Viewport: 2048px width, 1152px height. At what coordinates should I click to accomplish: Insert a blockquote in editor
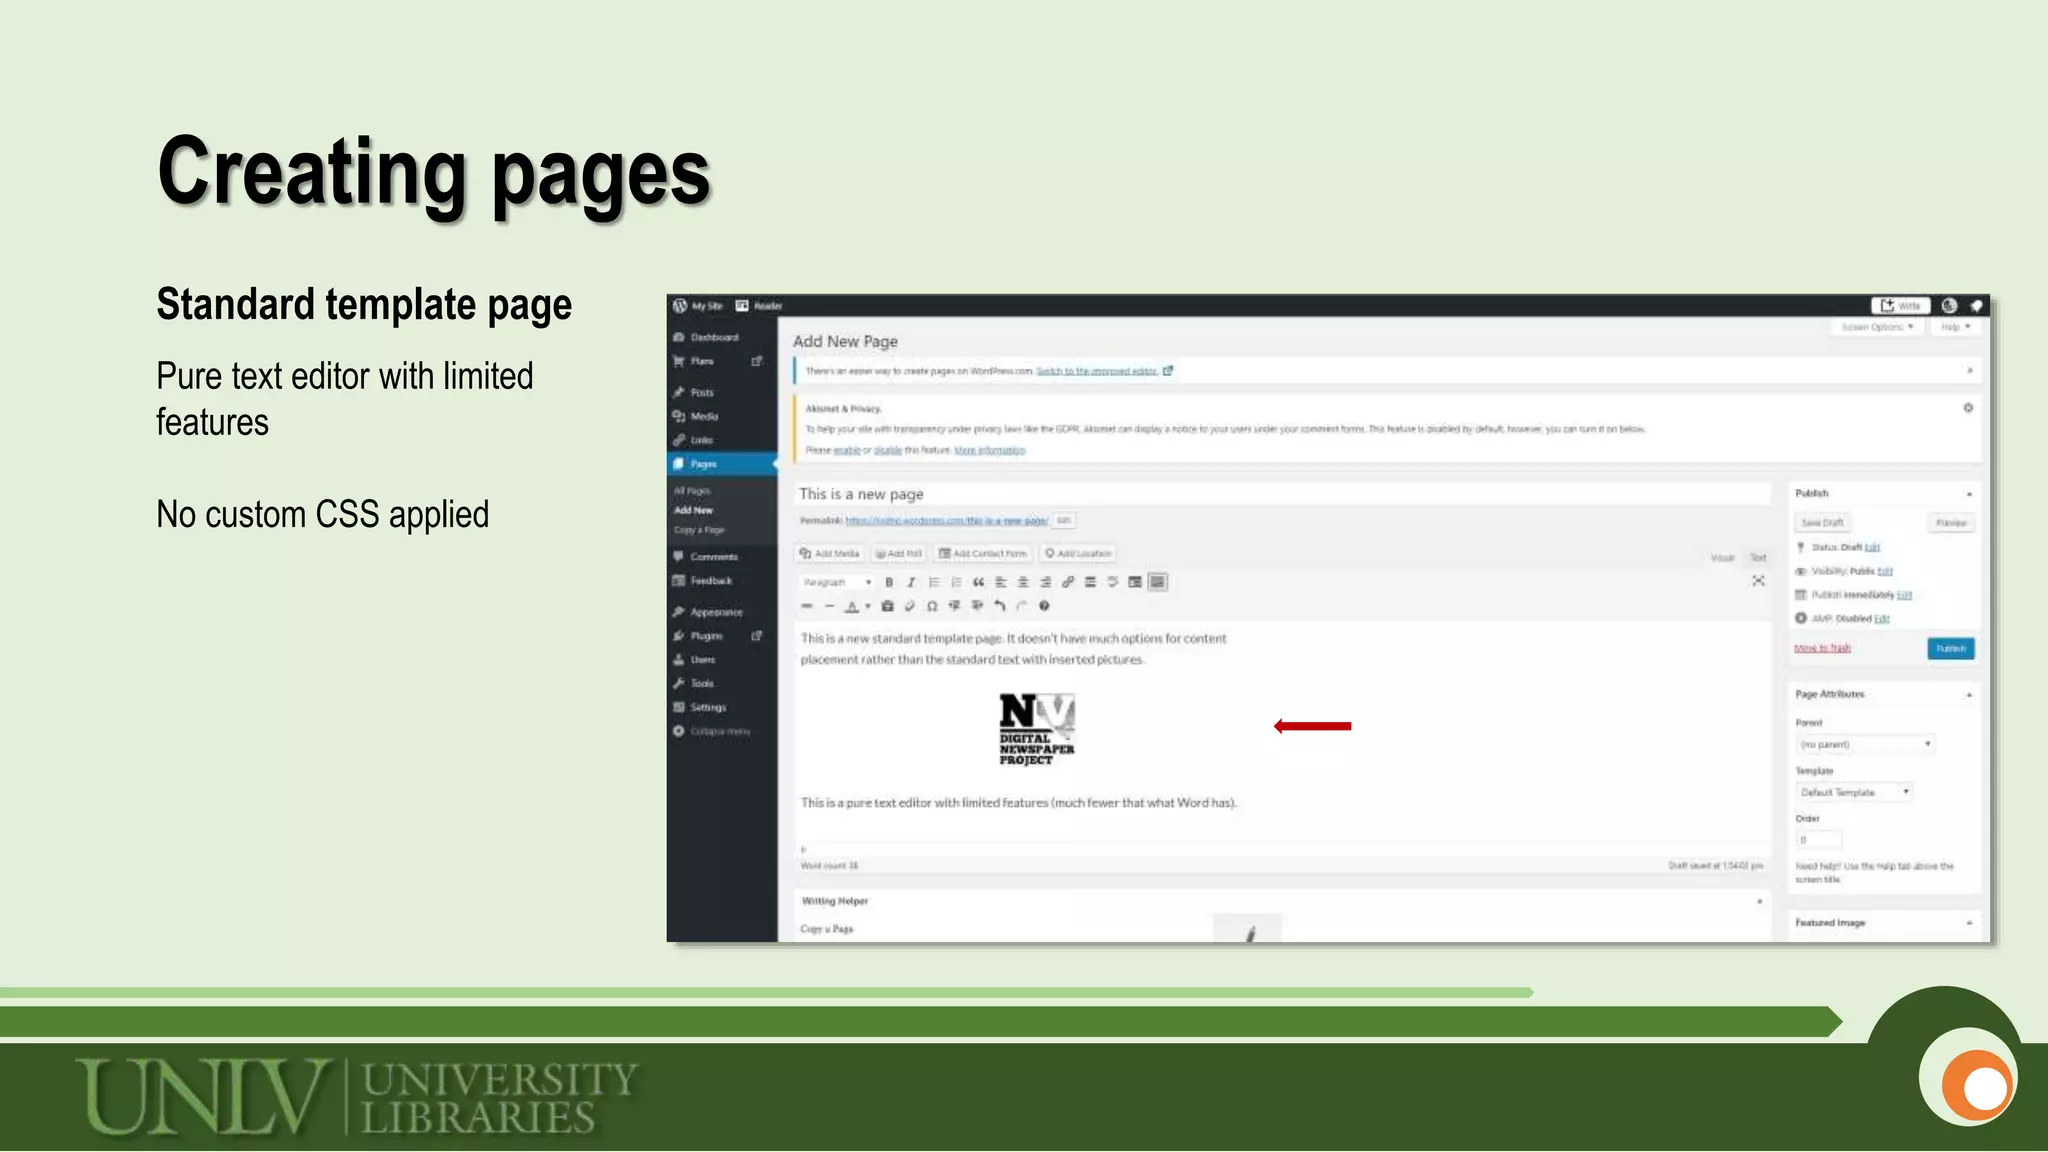pos(978,582)
